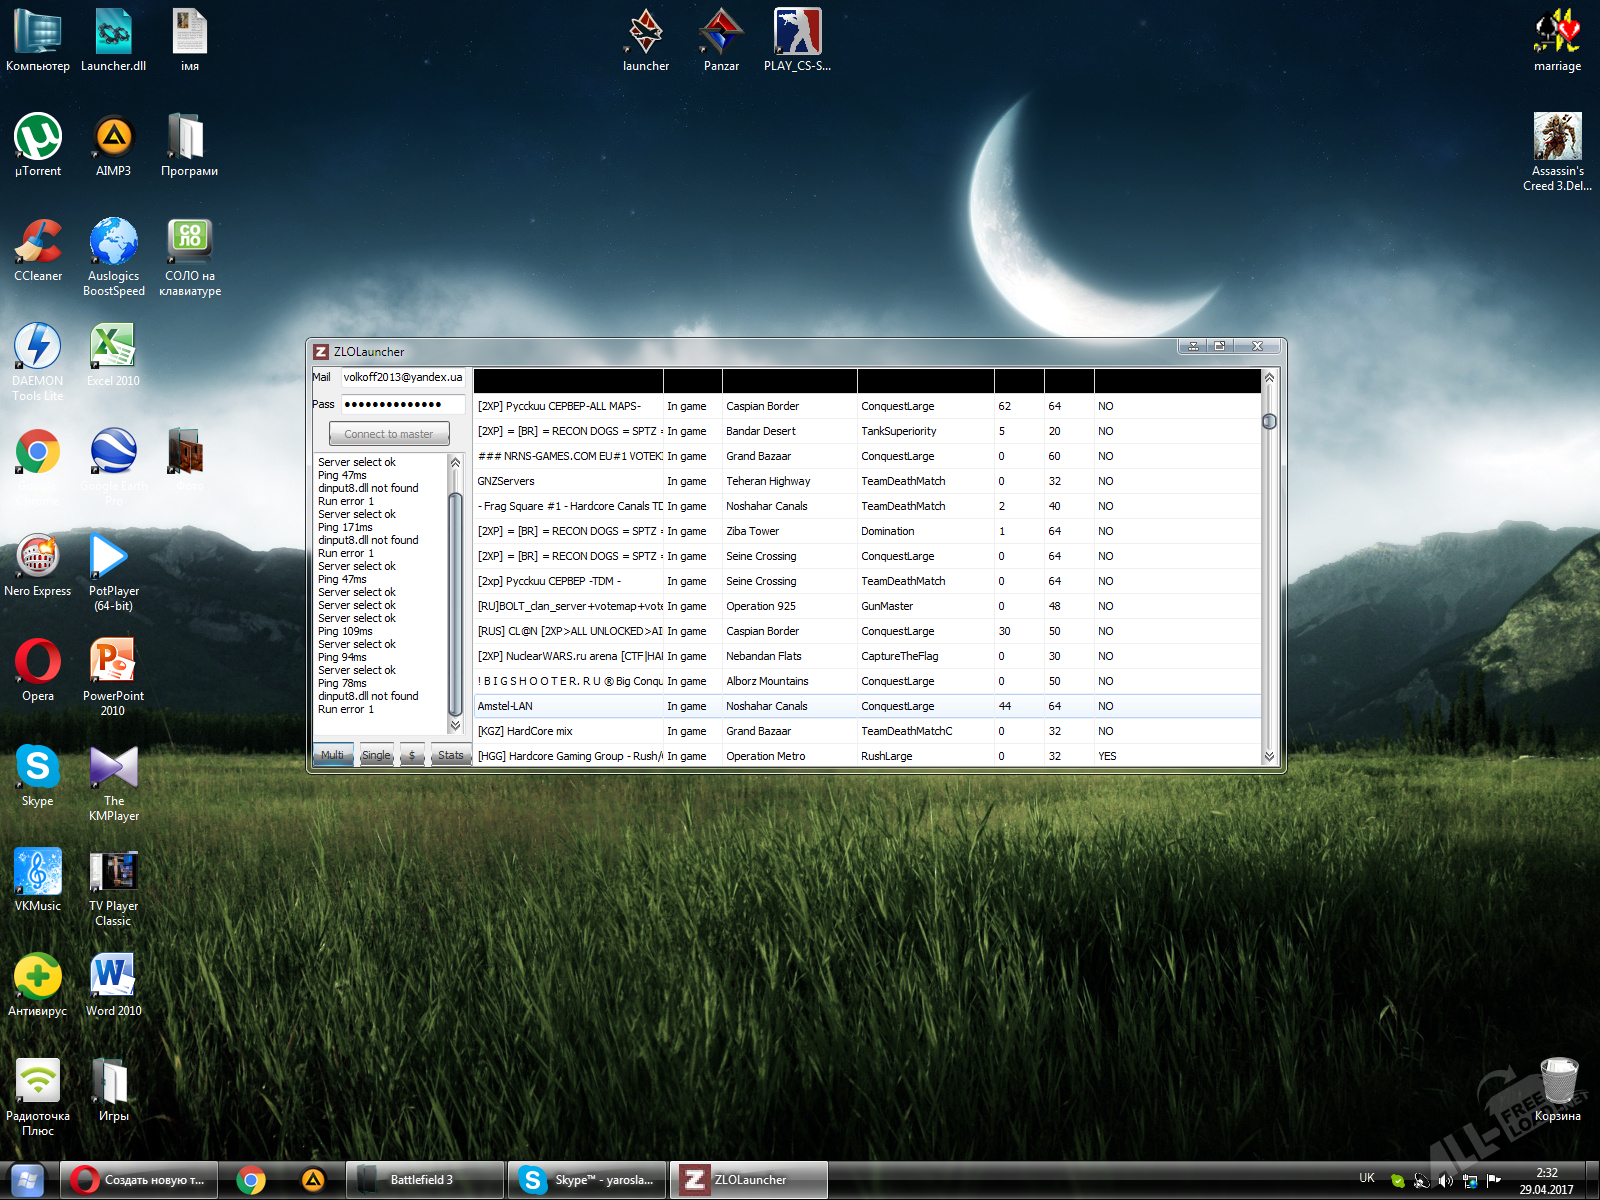Open the µTorrent desktop icon
The width and height of the screenshot is (1600, 1200).
[x=38, y=138]
